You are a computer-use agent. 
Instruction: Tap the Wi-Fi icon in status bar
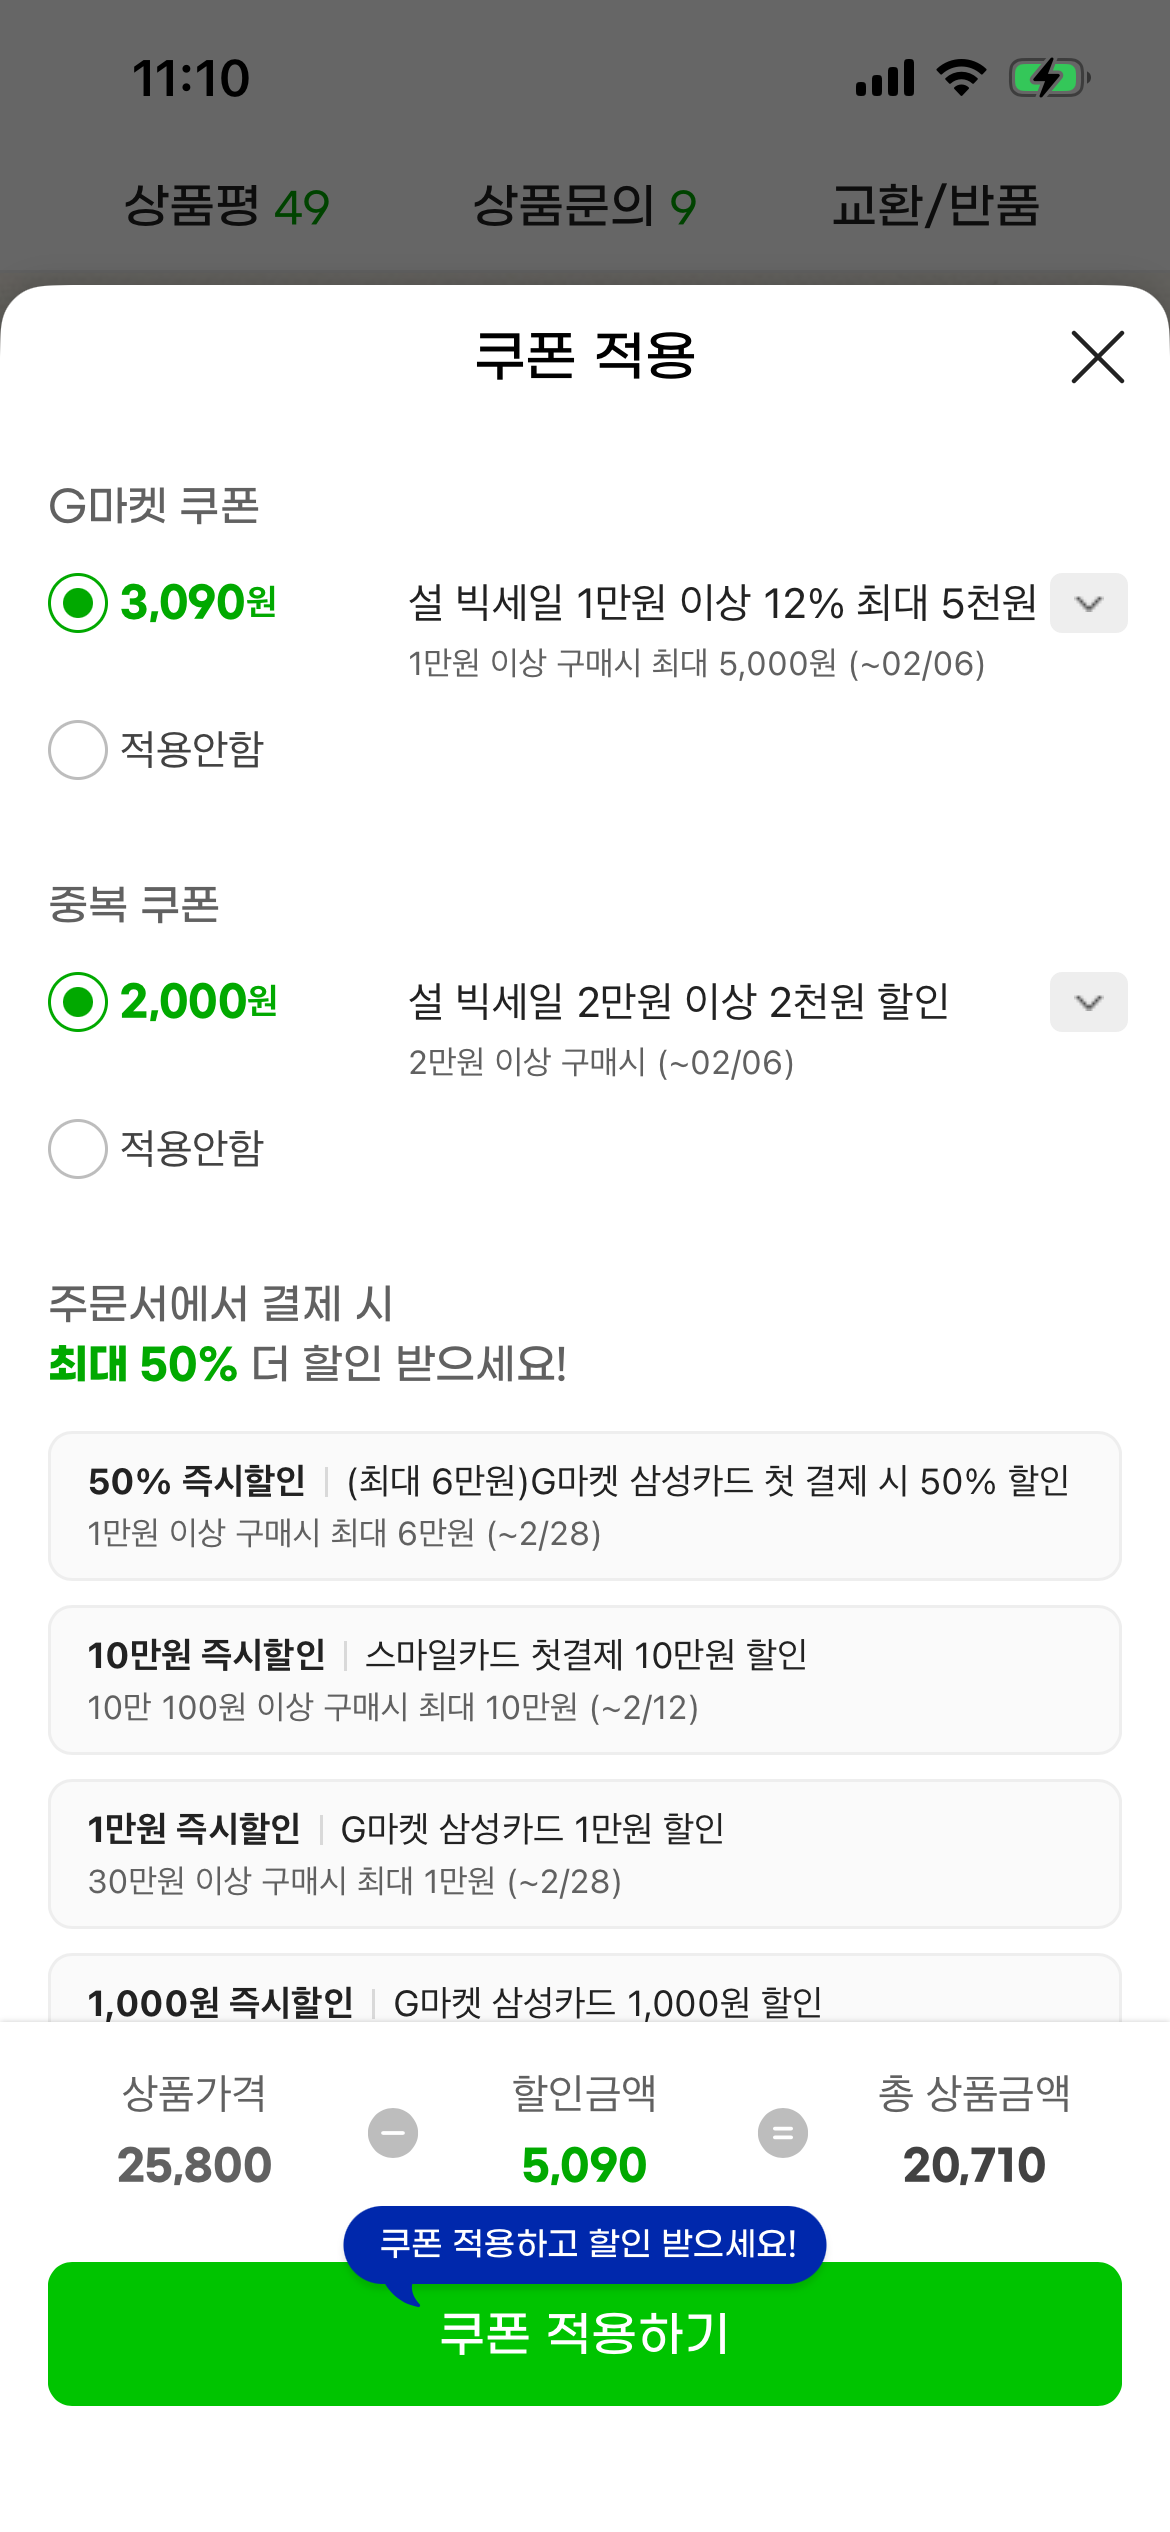961,78
